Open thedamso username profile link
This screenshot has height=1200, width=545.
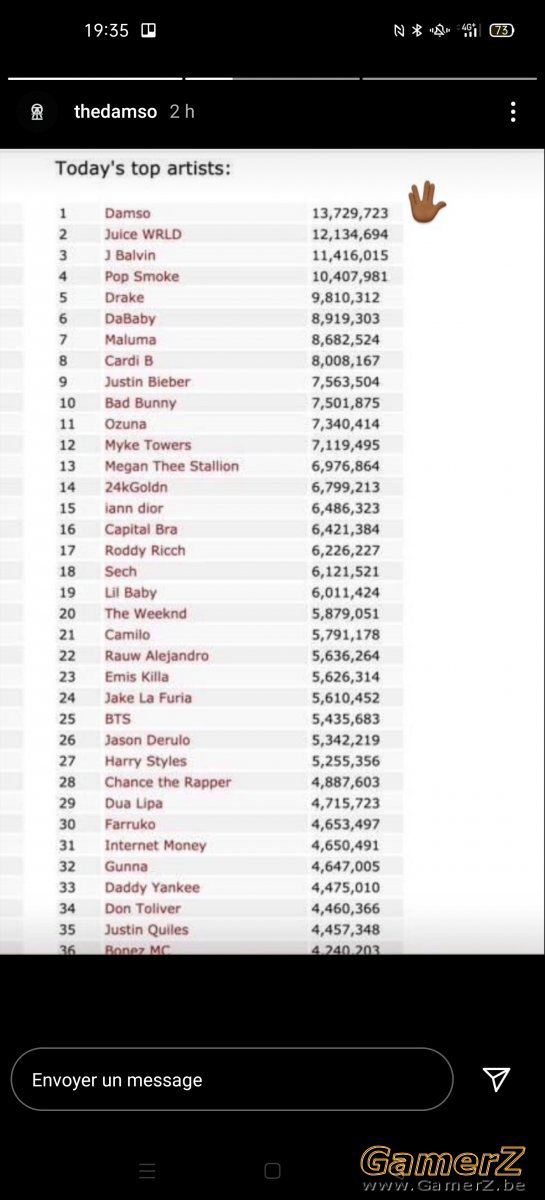point(116,112)
